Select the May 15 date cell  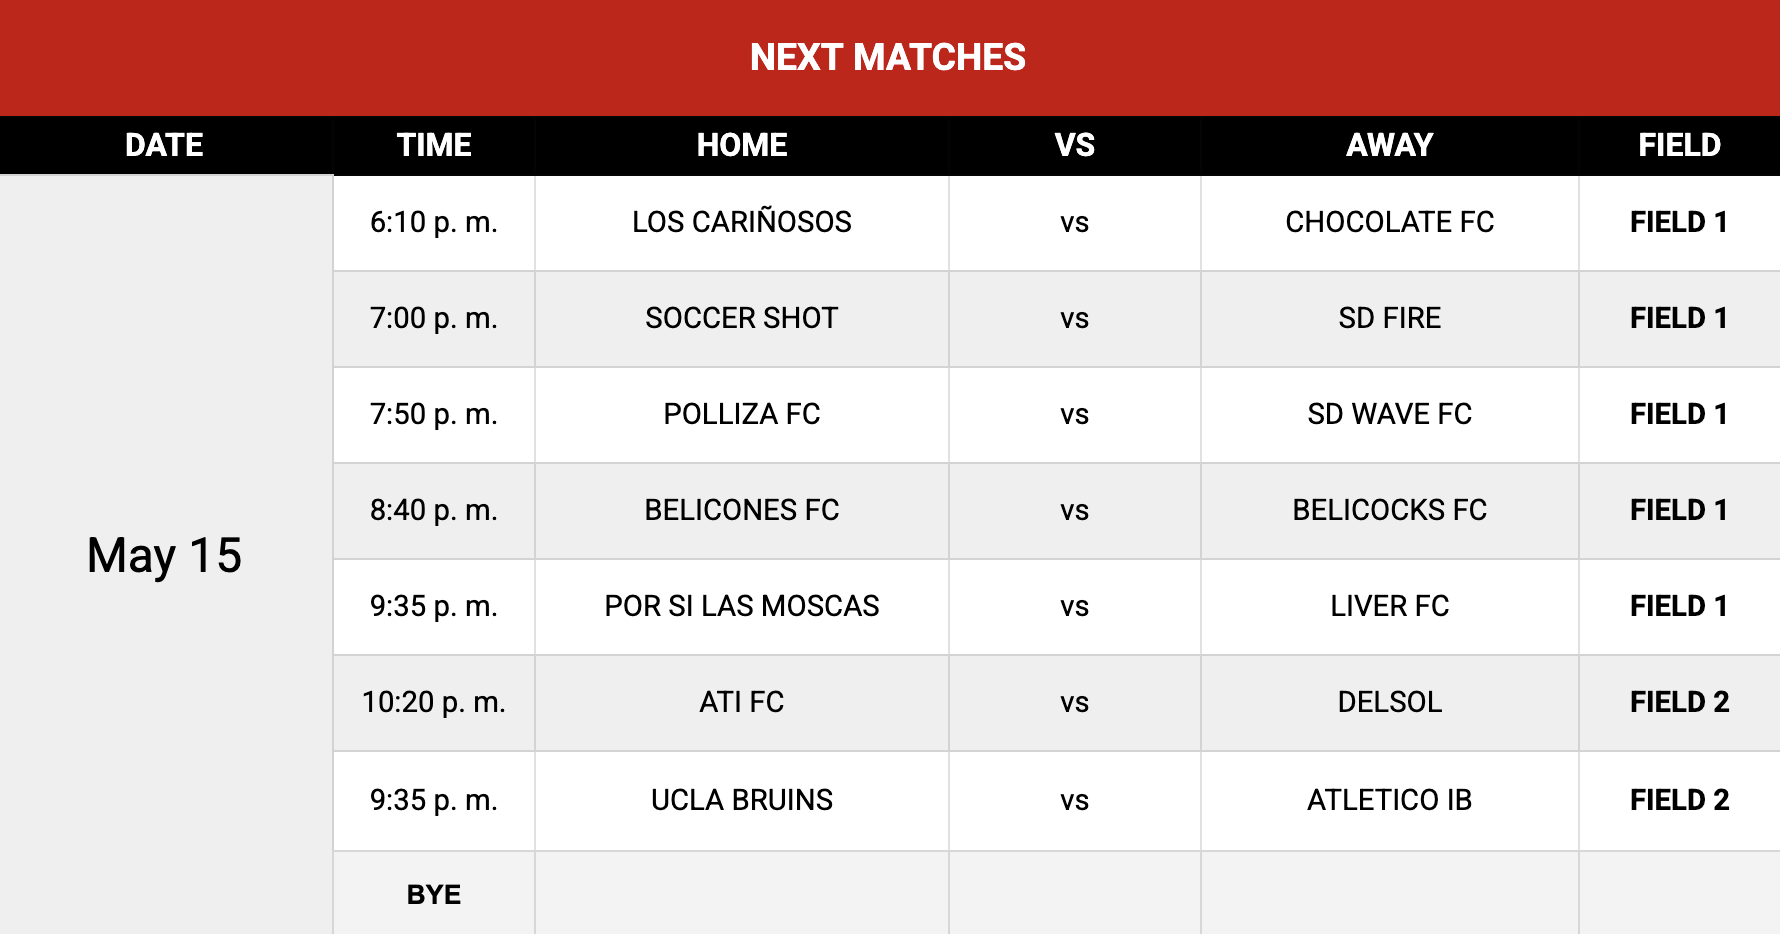(165, 555)
